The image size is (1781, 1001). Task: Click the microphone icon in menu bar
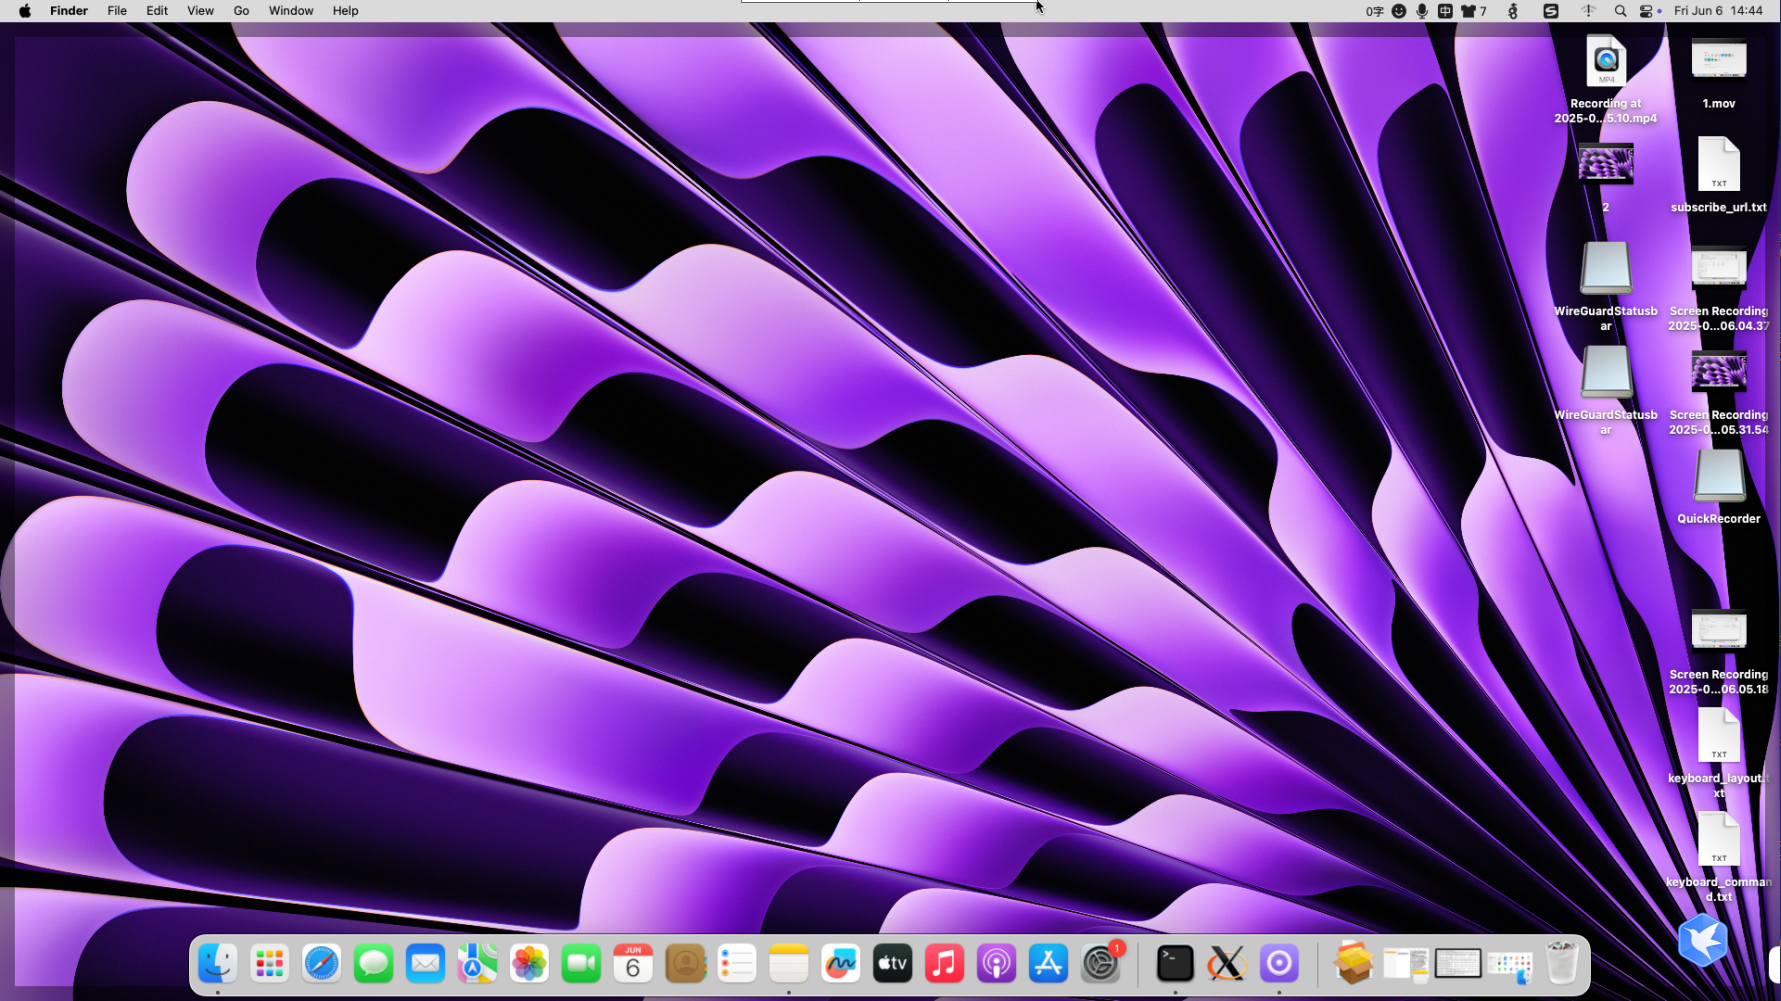coord(1422,11)
